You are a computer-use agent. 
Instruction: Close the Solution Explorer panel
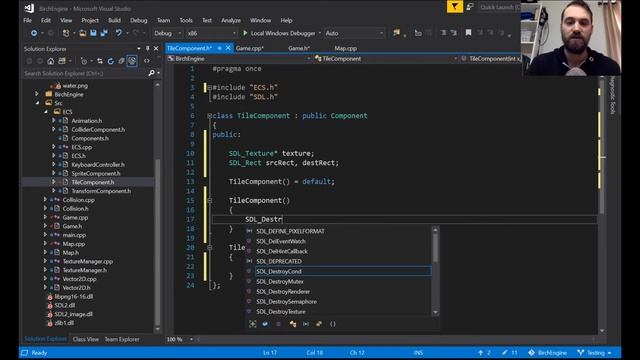click(156, 49)
